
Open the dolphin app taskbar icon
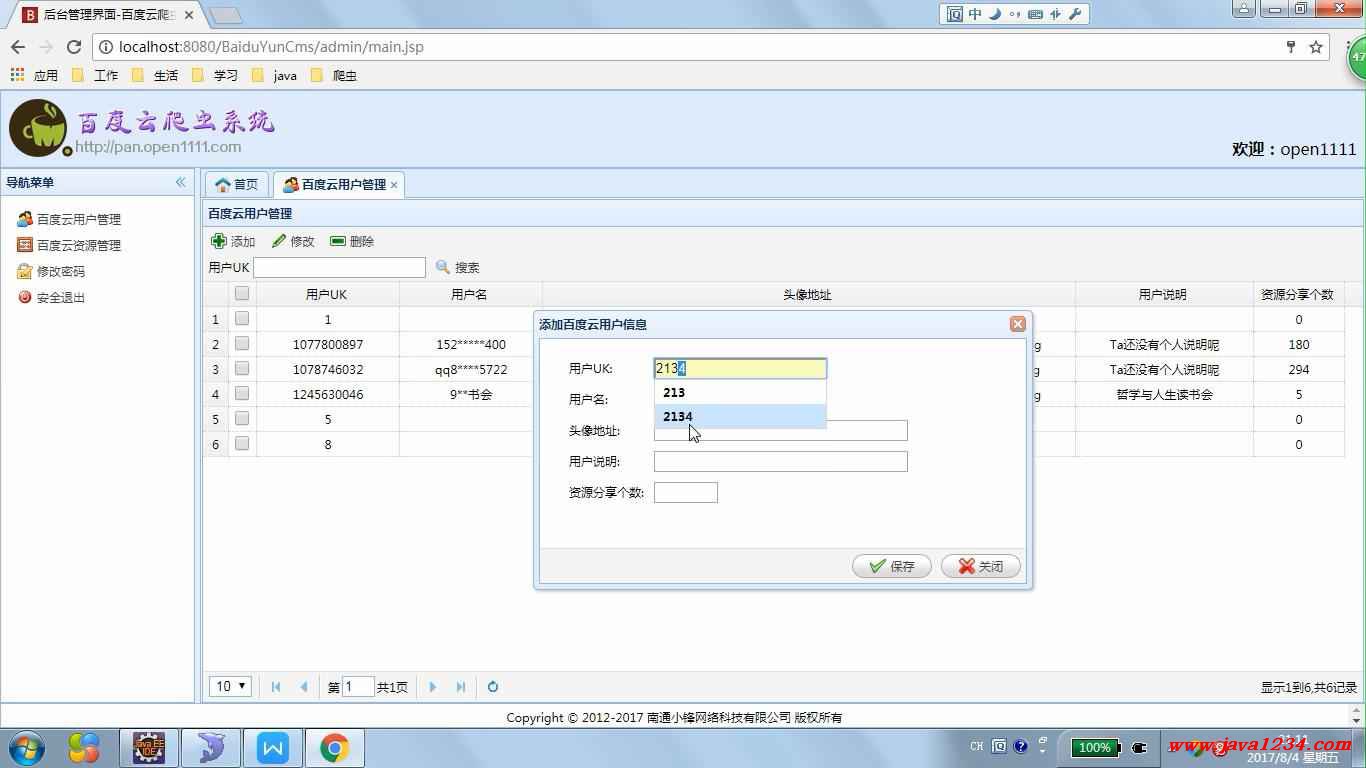[211, 748]
